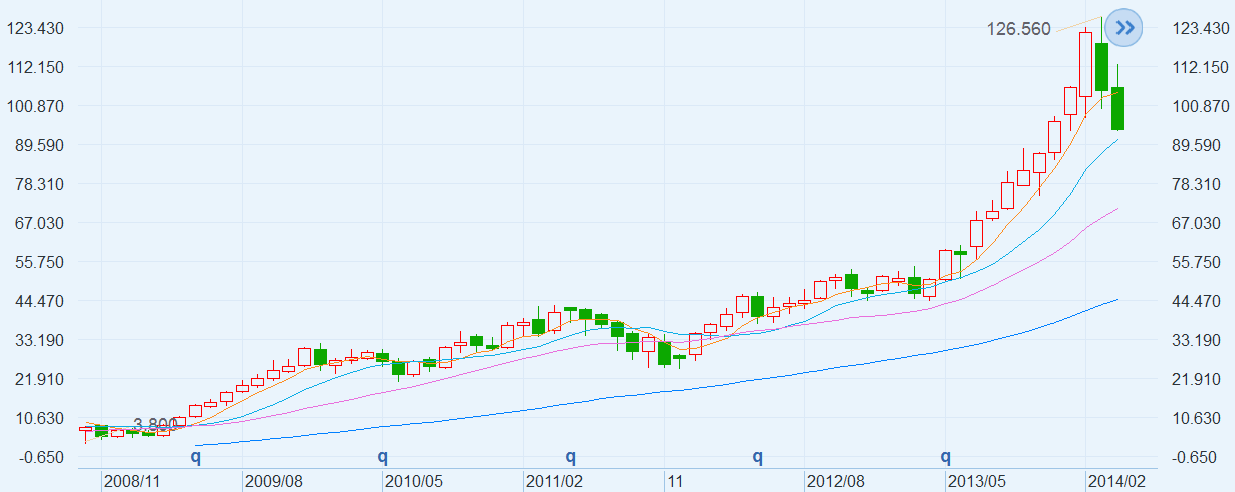Click the round double-arrow scroll forward button
1235x492 pixels.
(x=1124, y=28)
